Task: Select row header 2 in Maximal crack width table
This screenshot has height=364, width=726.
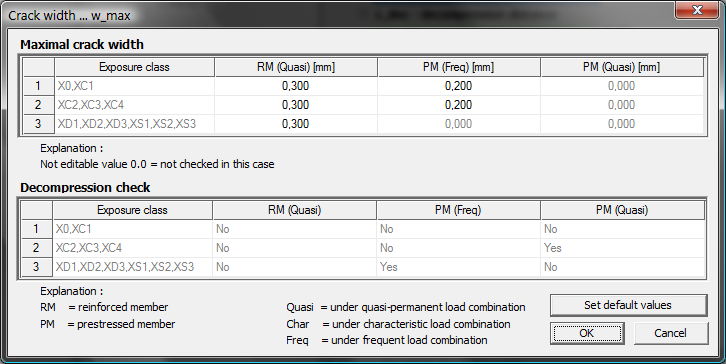Action: [38, 105]
